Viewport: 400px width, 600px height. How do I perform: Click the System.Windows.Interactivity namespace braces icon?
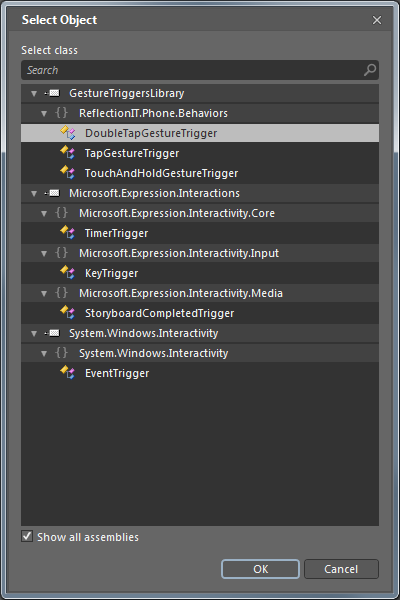pyautogui.click(x=61, y=352)
